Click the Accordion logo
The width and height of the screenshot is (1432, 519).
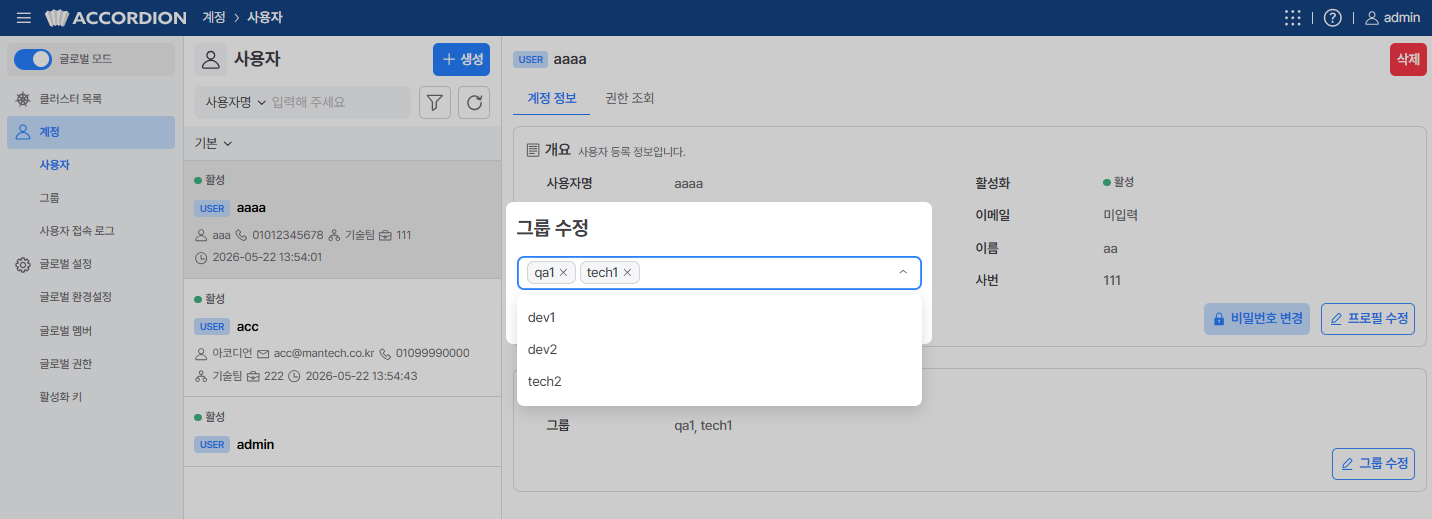coord(116,18)
